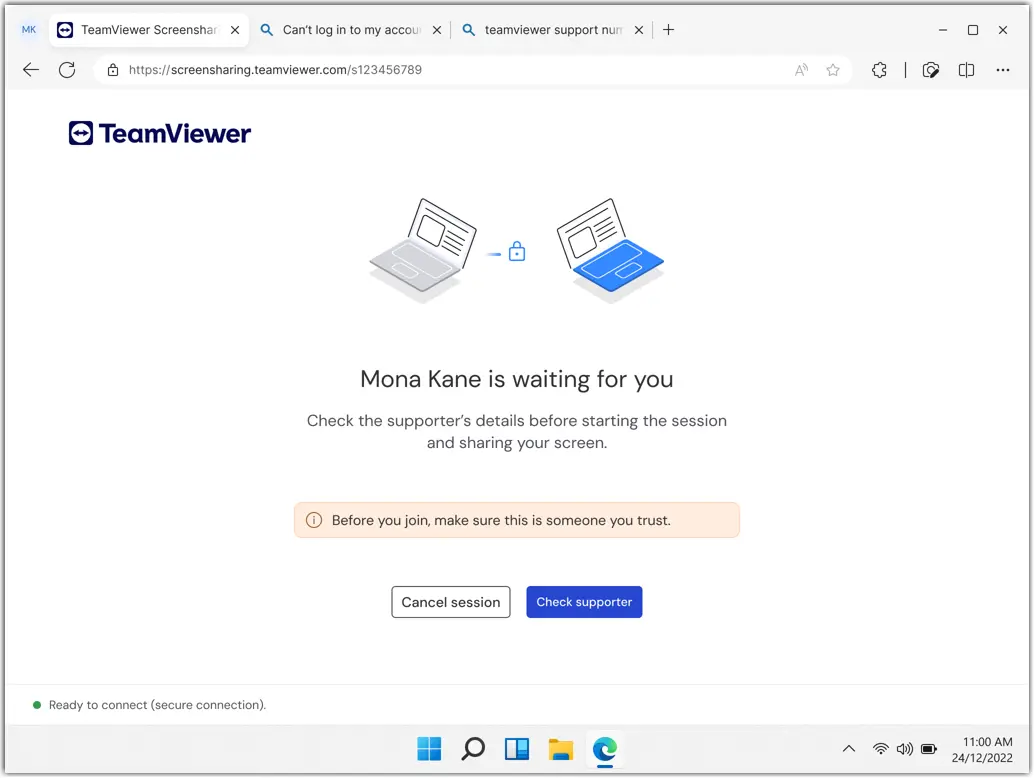Image resolution: width=1034 pixels, height=778 pixels.
Task: Click Microsoft Edge taskbar icon
Action: (605, 749)
